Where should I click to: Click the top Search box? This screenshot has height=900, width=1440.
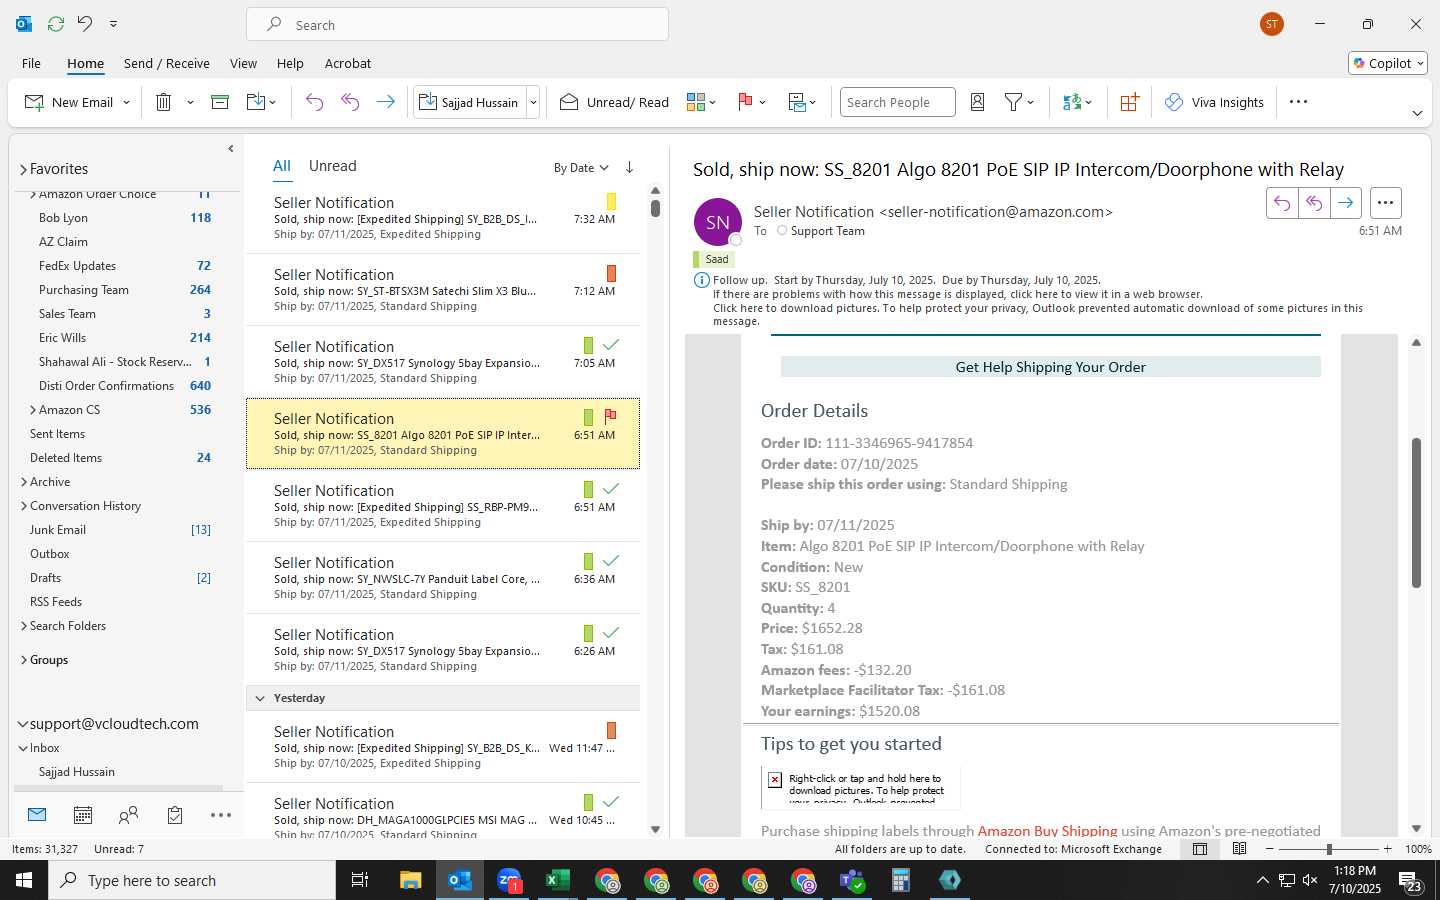pos(458,24)
